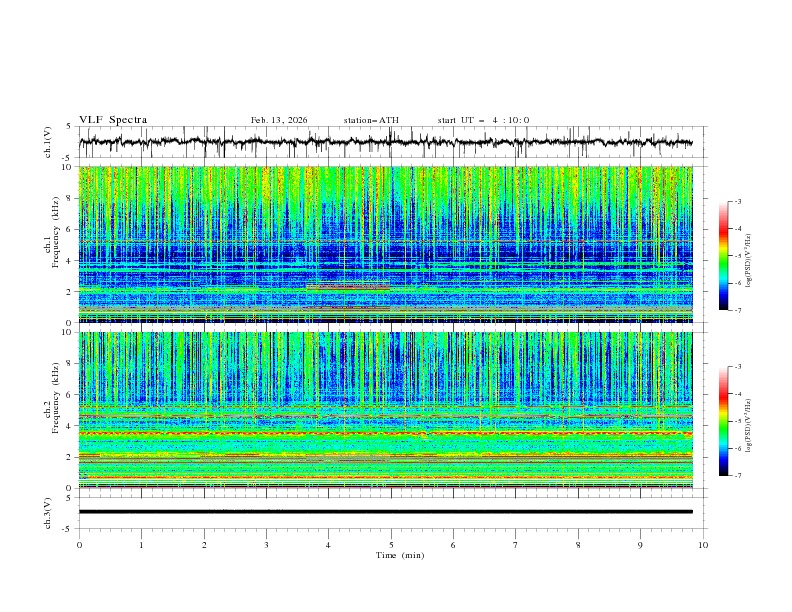Click the ch.1(V) waveform trace panel
This screenshot has width=792, height=612.
point(390,142)
